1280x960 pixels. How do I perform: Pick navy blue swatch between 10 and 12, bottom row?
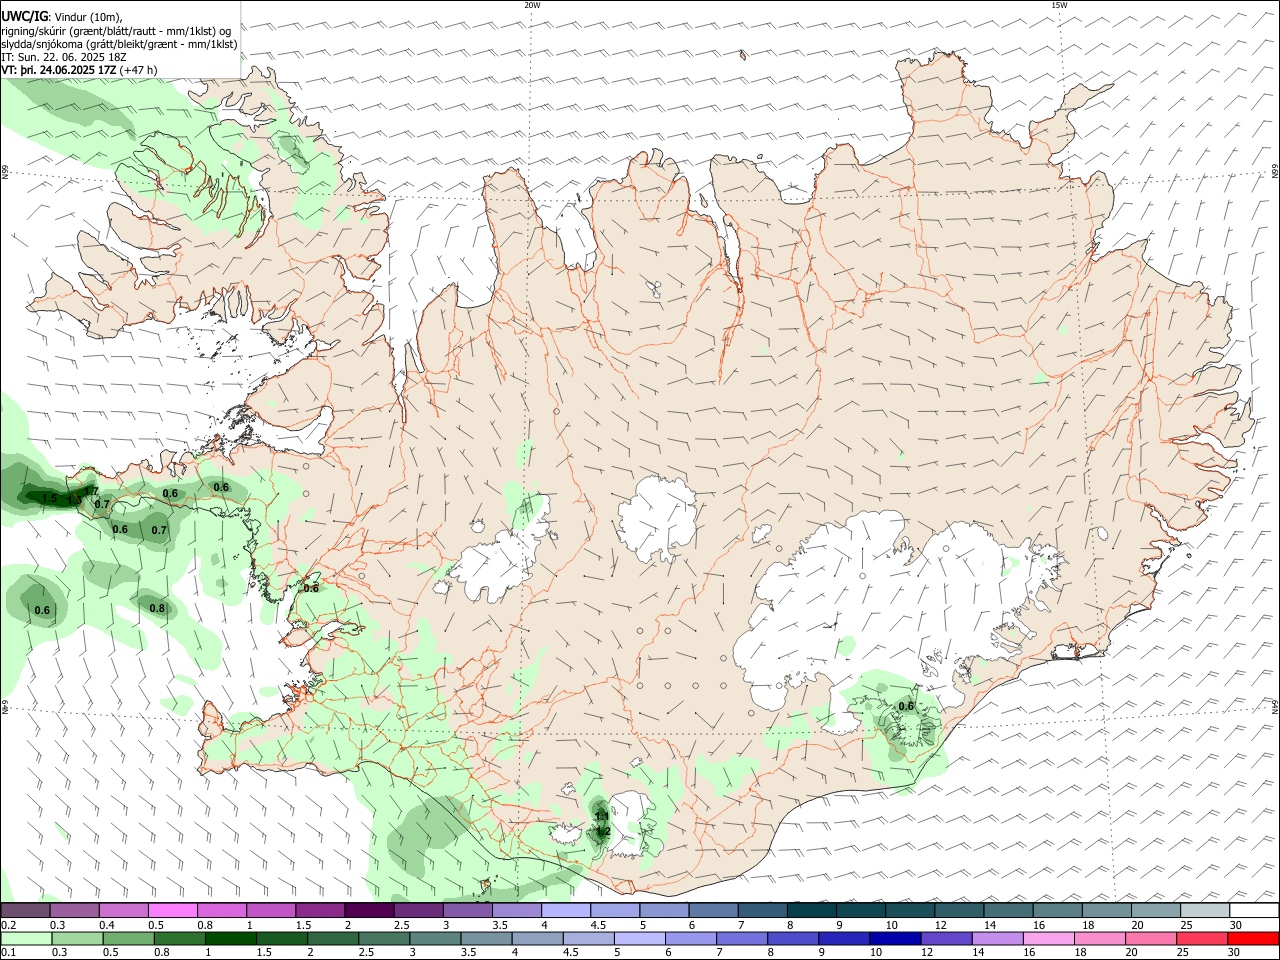coord(895,938)
